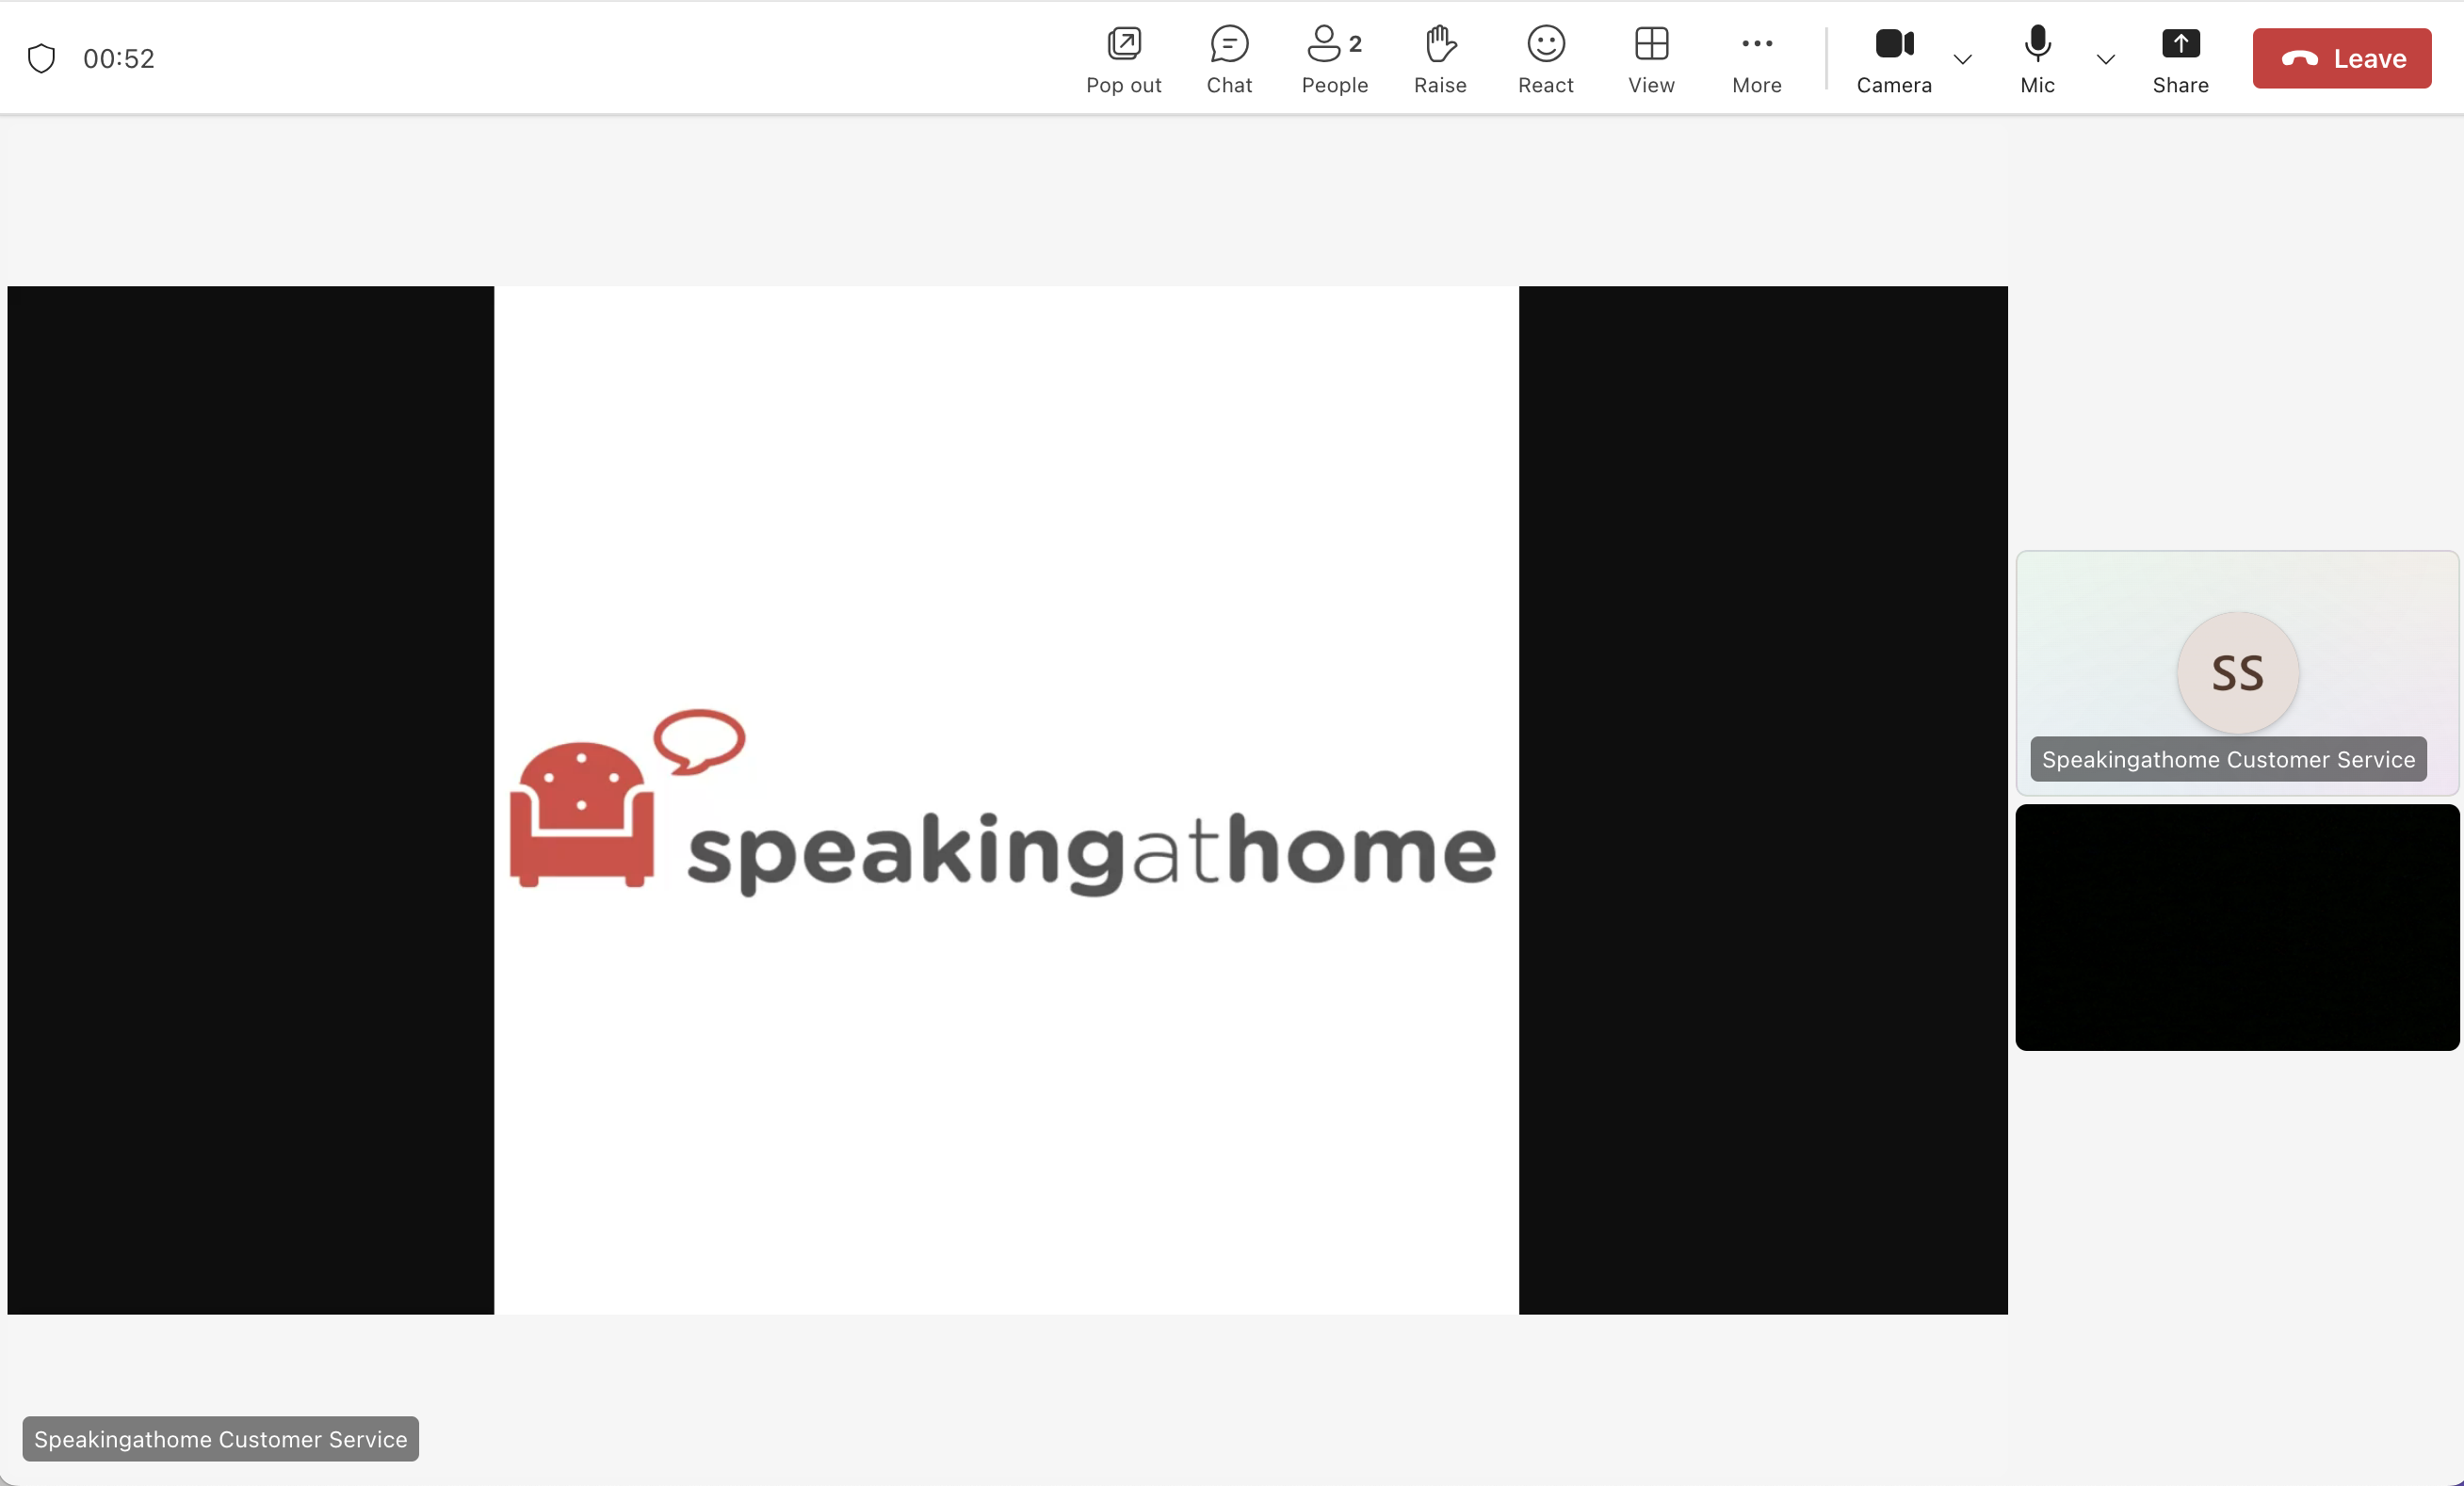Screen dimensions: 2464x1486
Task: Toggle More meeting options
Action: [x=1756, y=58]
